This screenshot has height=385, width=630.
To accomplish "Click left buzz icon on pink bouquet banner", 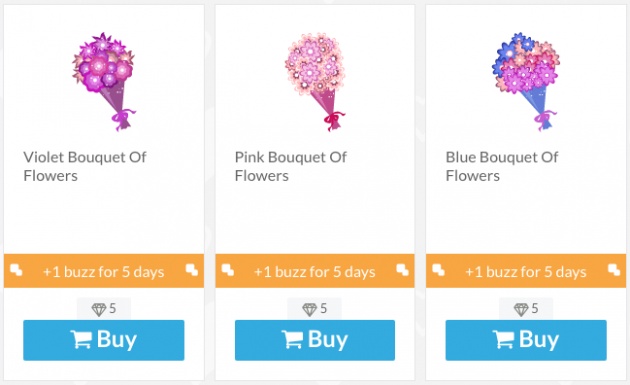I will click(227, 270).
